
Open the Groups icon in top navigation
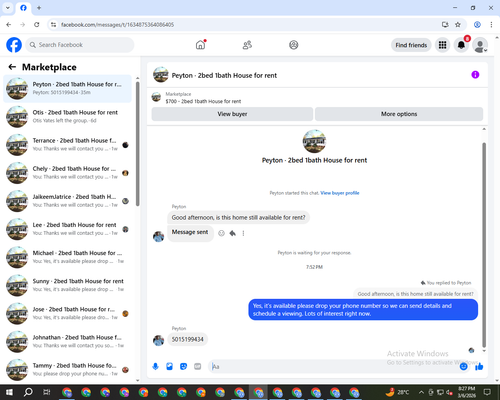click(294, 45)
